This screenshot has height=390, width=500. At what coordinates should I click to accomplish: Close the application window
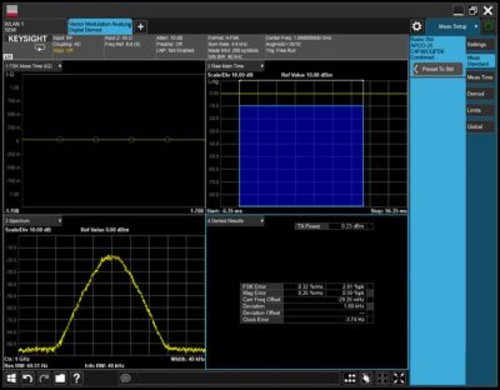click(x=488, y=11)
